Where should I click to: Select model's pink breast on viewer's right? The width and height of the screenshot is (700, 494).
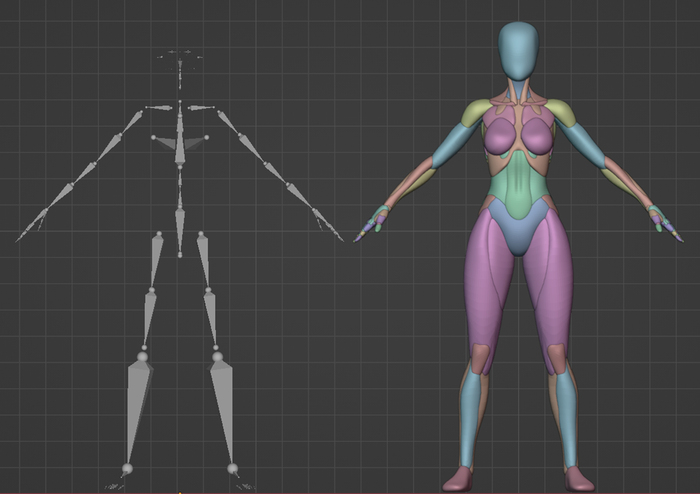[x=537, y=134]
